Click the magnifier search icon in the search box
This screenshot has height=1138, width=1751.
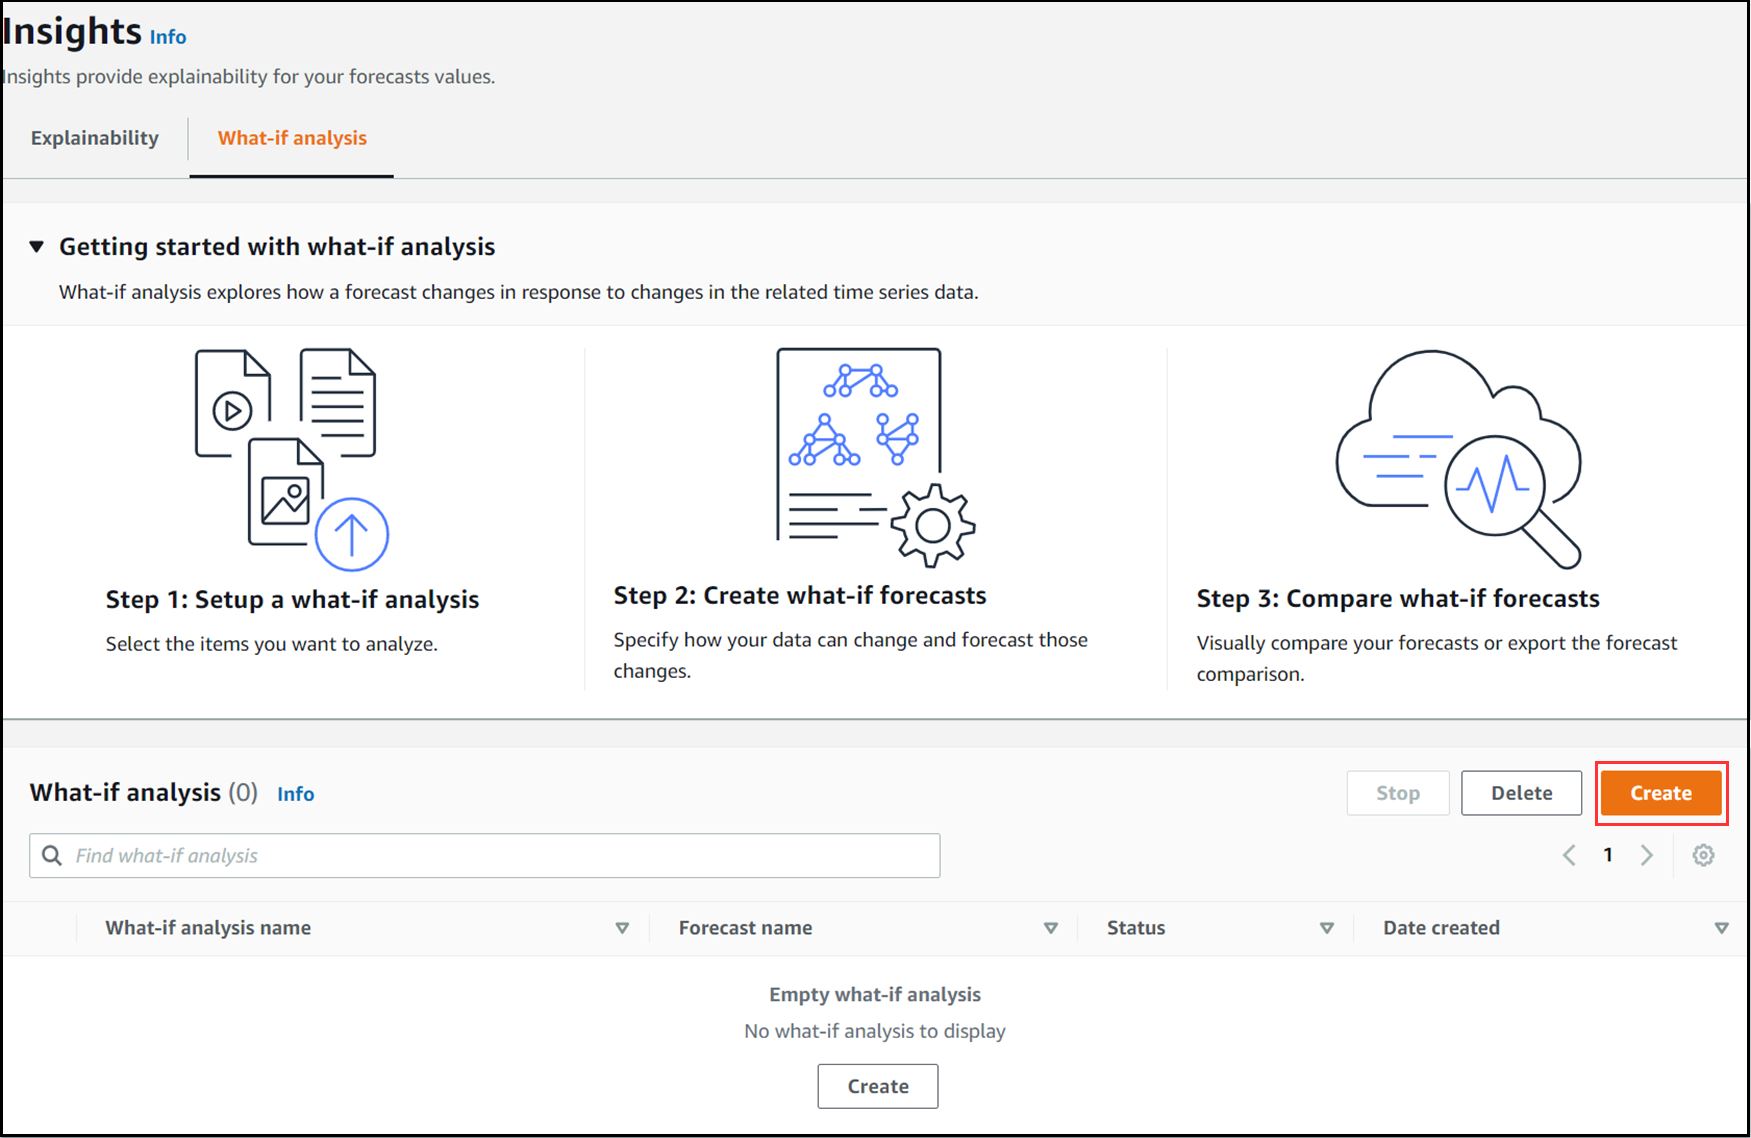tap(52, 856)
